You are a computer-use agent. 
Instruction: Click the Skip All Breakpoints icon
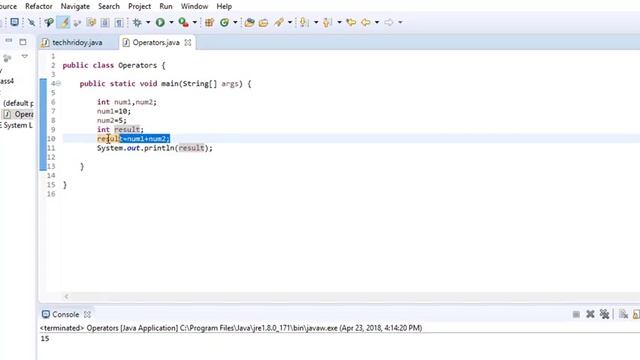coord(31,22)
